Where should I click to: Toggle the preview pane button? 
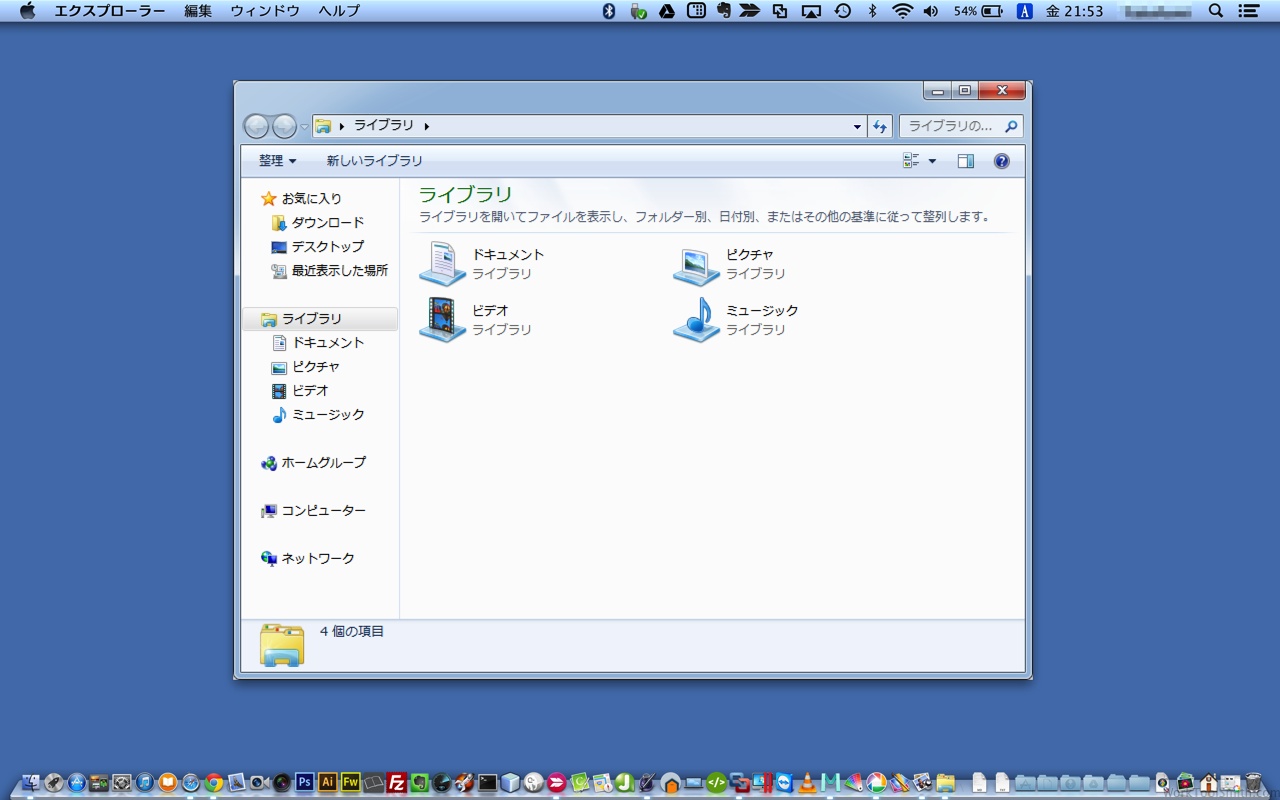tap(965, 161)
